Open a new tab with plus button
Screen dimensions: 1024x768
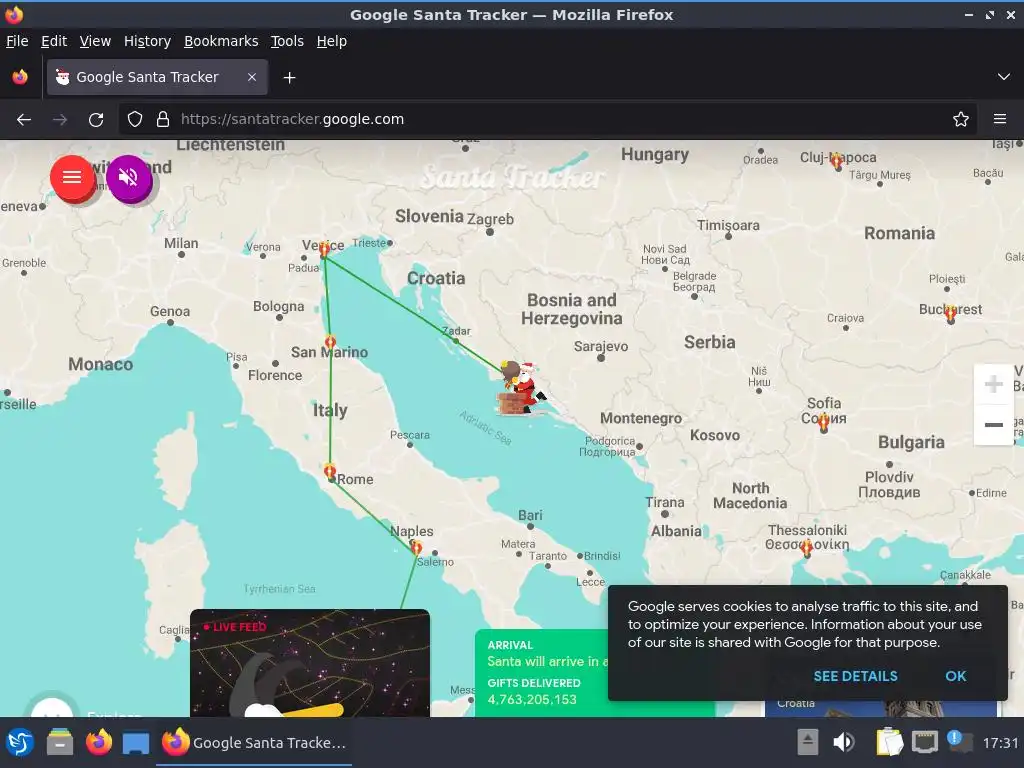289,78
